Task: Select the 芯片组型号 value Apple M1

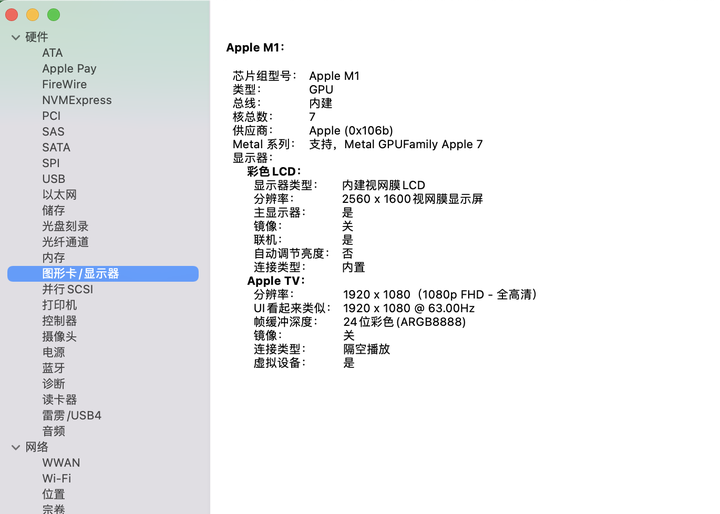Action: [x=334, y=76]
